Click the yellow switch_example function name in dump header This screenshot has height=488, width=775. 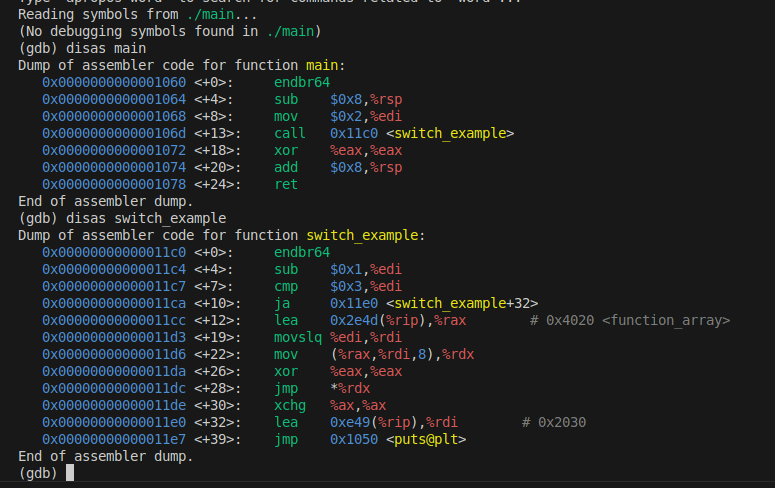tap(364, 235)
